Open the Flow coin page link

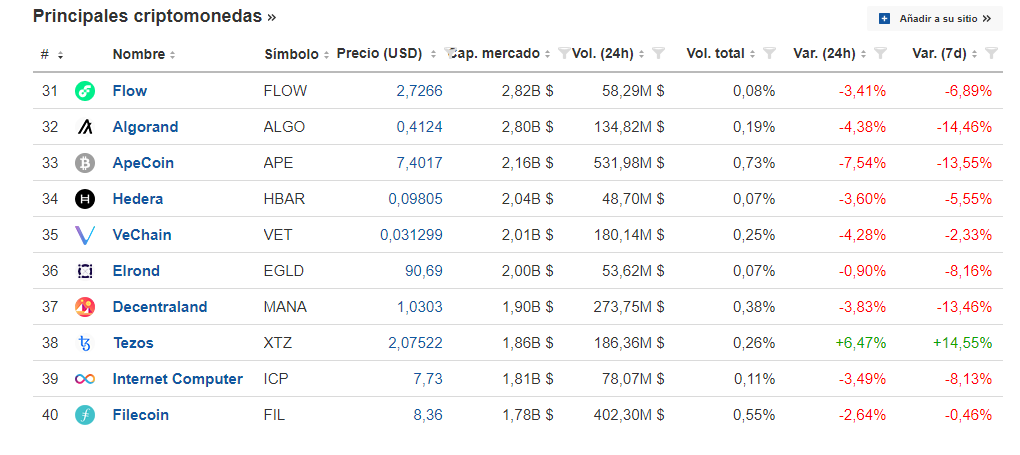point(129,91)
